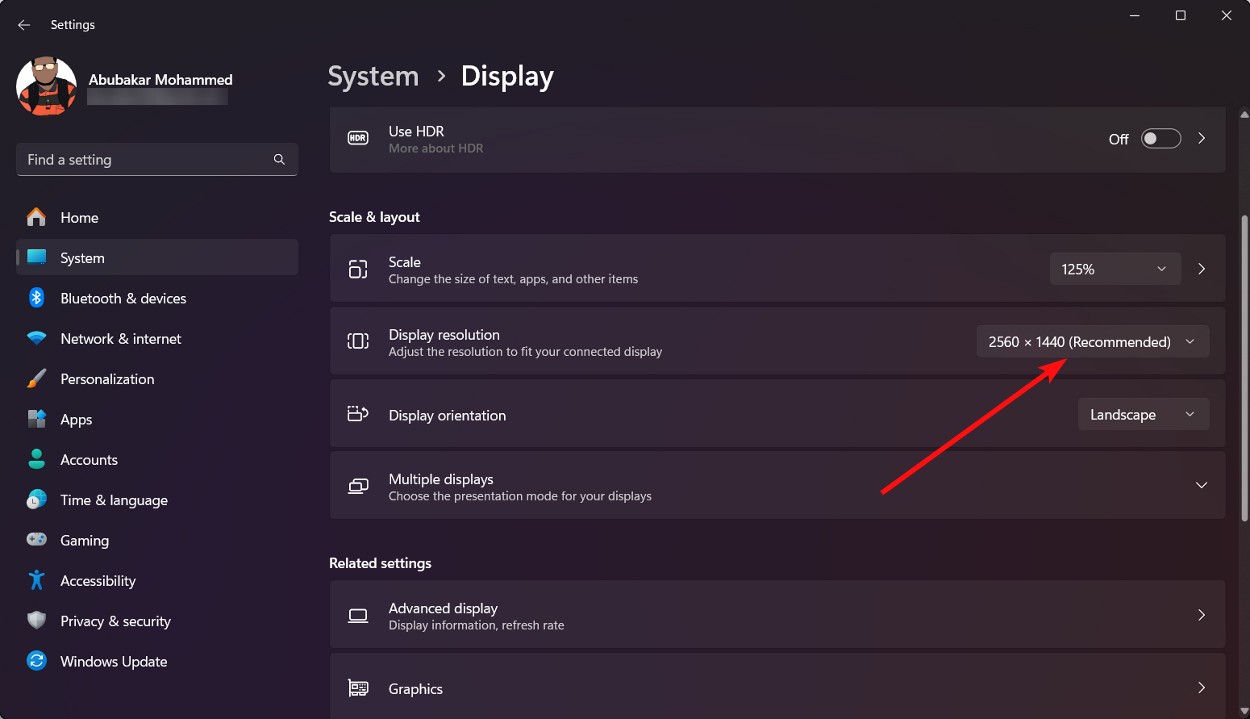Click the Display orientation icon
This screenshot has height=719, width=1250.
tap(357, 413)
